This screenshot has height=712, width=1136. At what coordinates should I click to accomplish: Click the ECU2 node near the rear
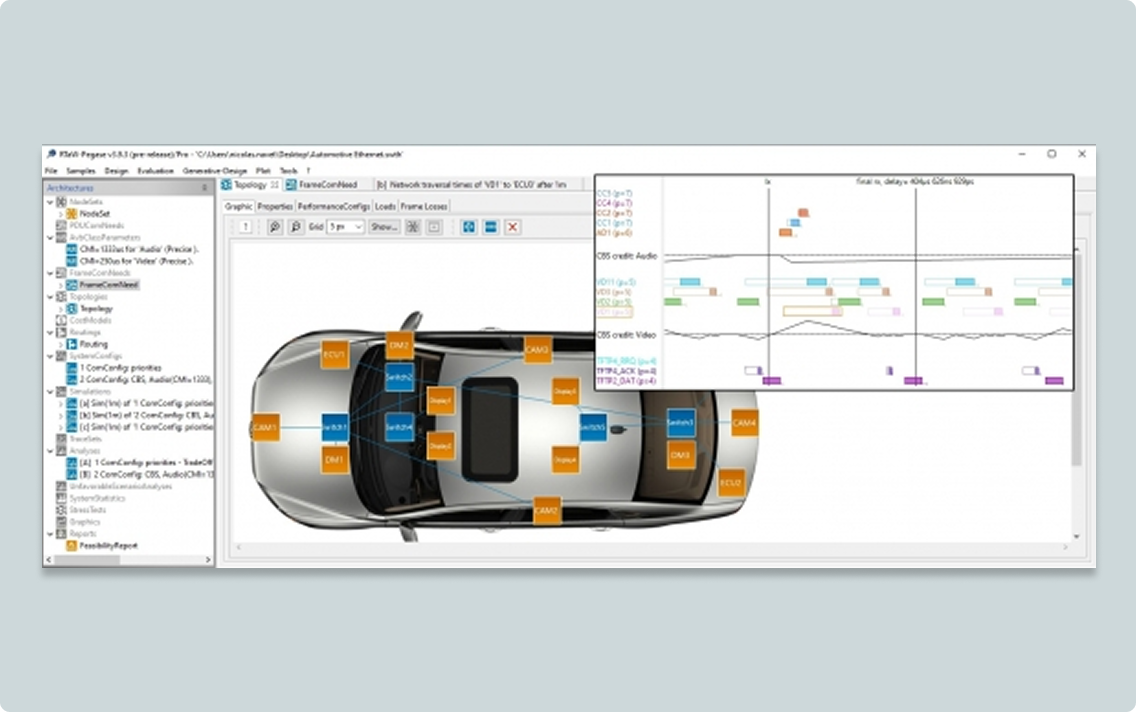point(731,483)
